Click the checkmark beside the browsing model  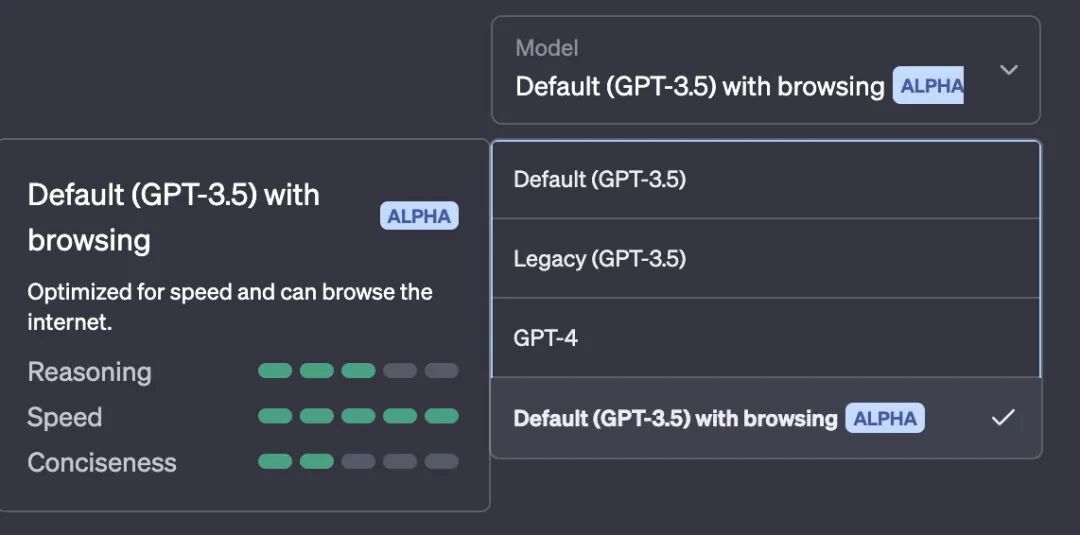pos(1002,417)
